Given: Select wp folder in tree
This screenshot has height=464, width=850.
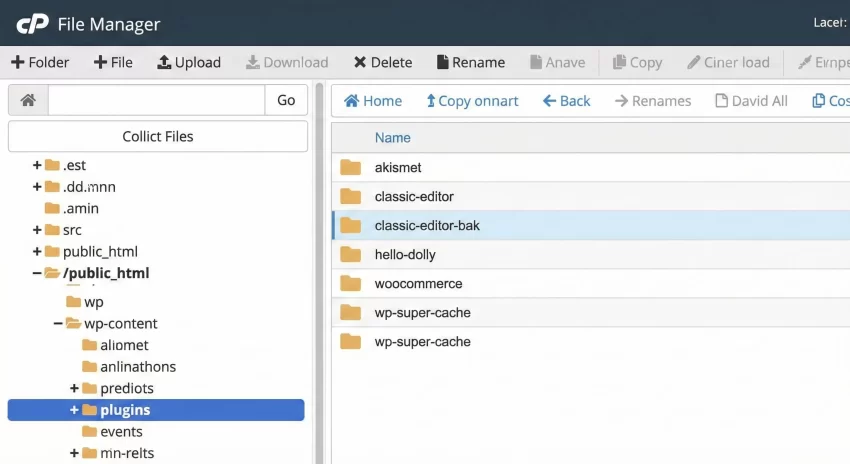Looking at the screenshot, I should [x=94, y=302].
